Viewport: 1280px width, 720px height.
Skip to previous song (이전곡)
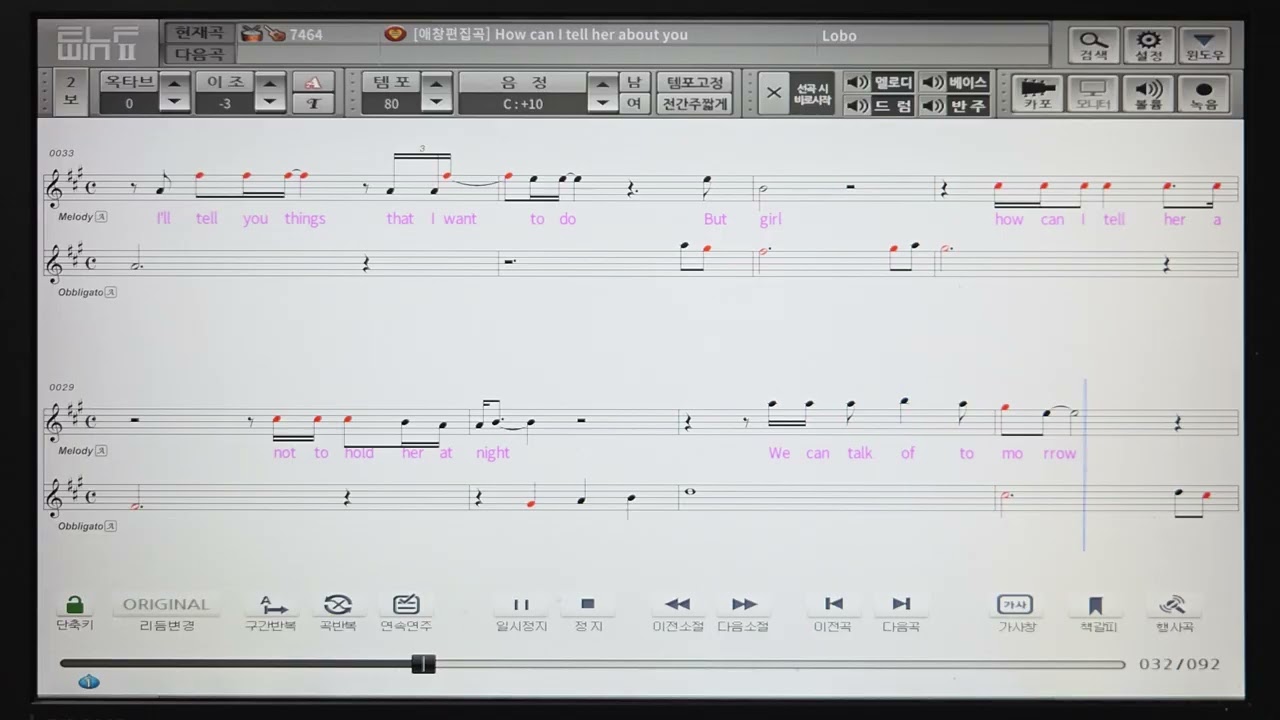click(833, 613)
